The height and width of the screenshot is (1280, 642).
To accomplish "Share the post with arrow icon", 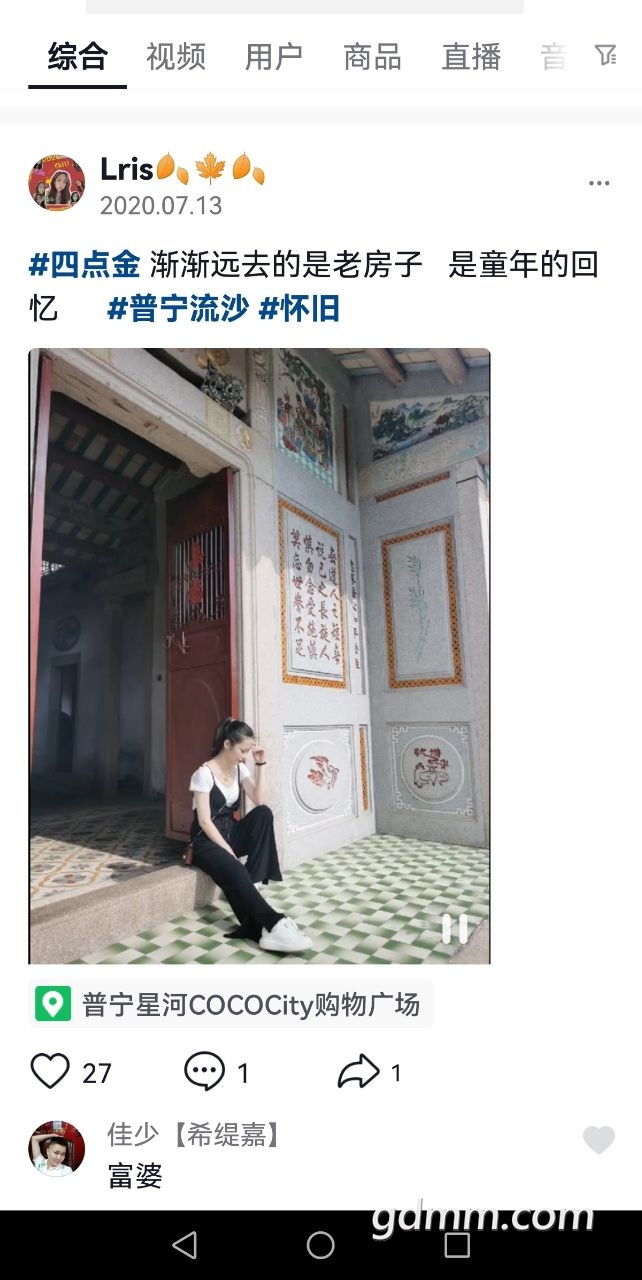I will click(358, 1073).
